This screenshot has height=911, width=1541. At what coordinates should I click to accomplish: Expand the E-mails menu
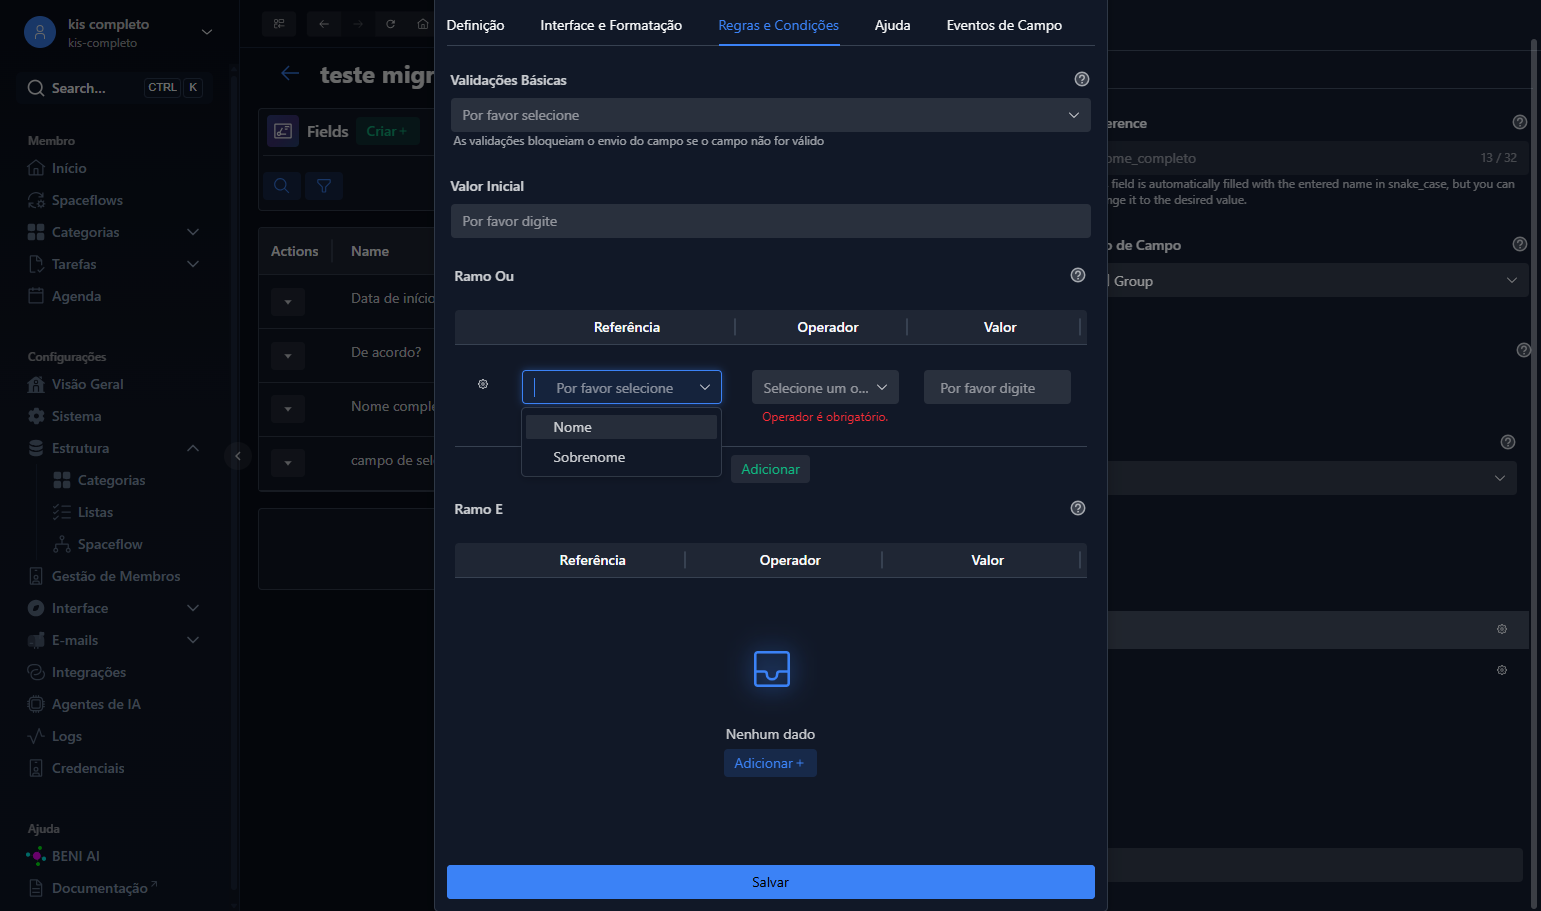click(115, 640)
